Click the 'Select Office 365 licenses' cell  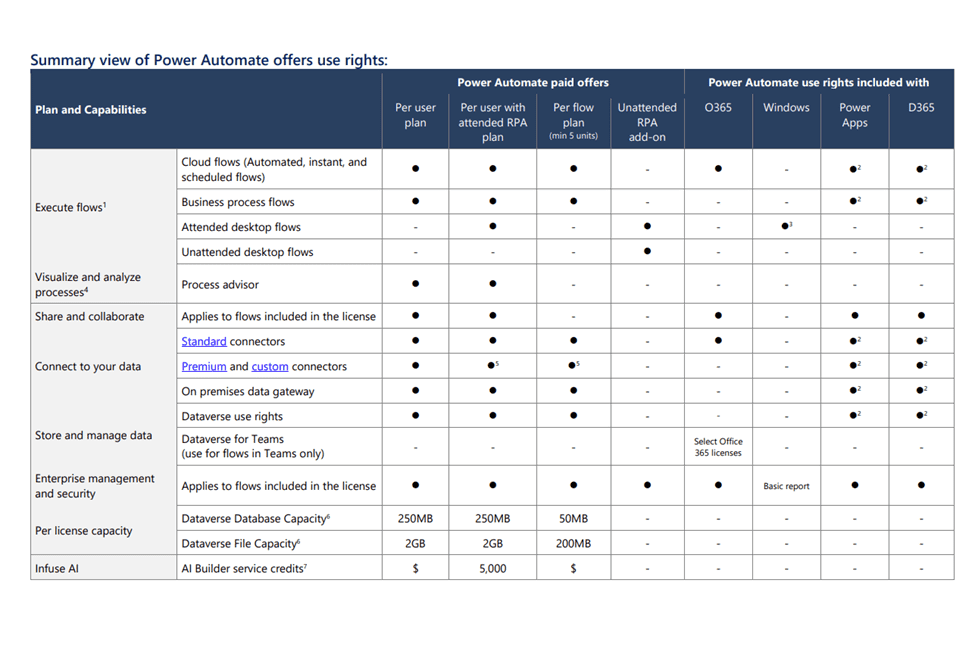[718, 447]
